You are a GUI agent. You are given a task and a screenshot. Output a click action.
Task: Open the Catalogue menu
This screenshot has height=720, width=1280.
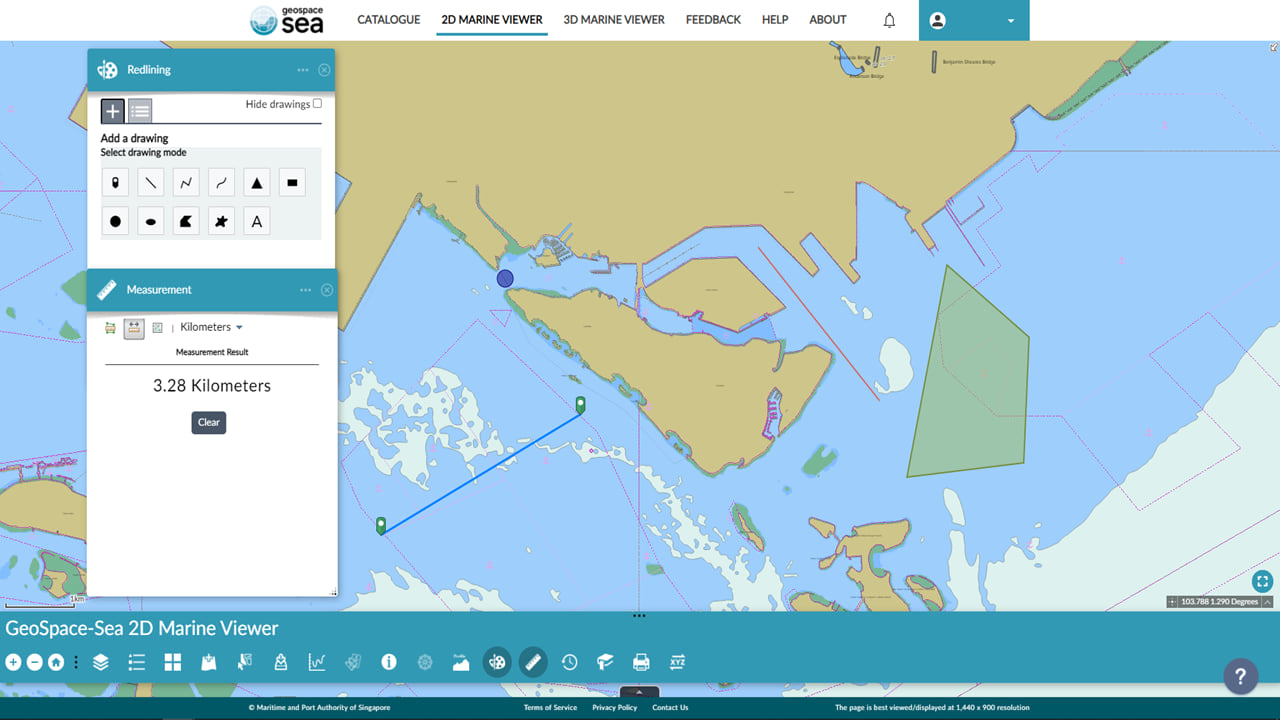click(x=389, y=20)
